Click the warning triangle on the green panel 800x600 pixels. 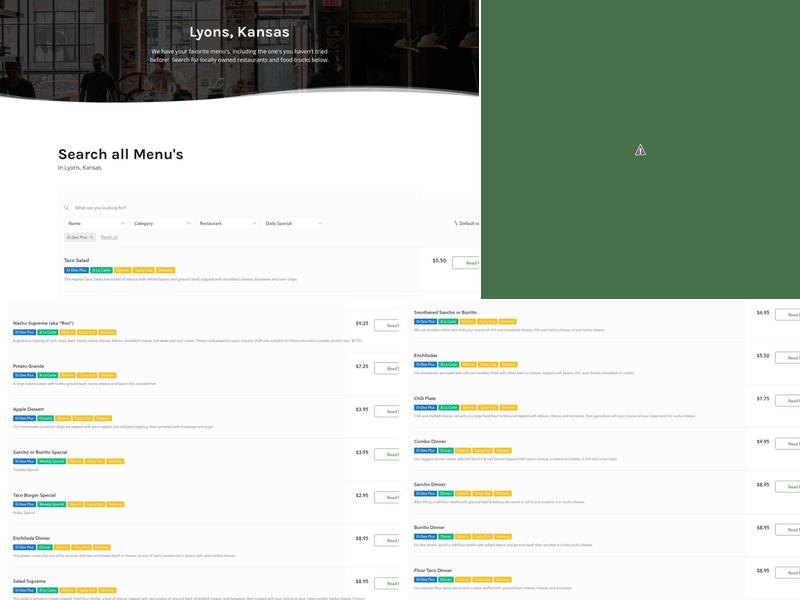click(638, 148)
